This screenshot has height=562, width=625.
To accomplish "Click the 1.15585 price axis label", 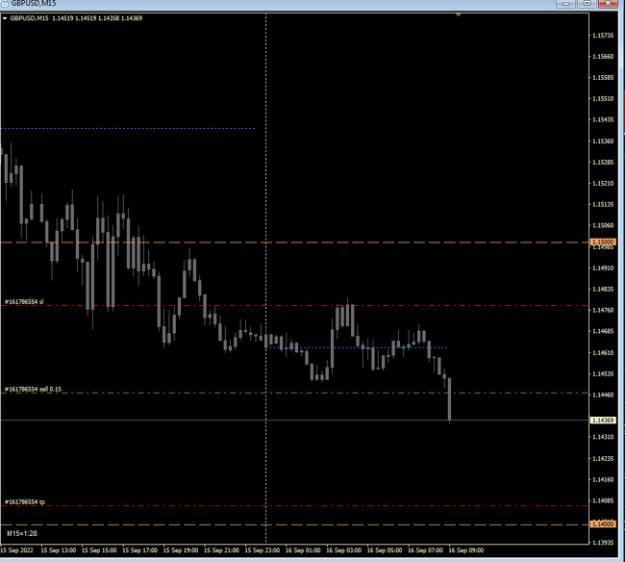I will [603, 78].
